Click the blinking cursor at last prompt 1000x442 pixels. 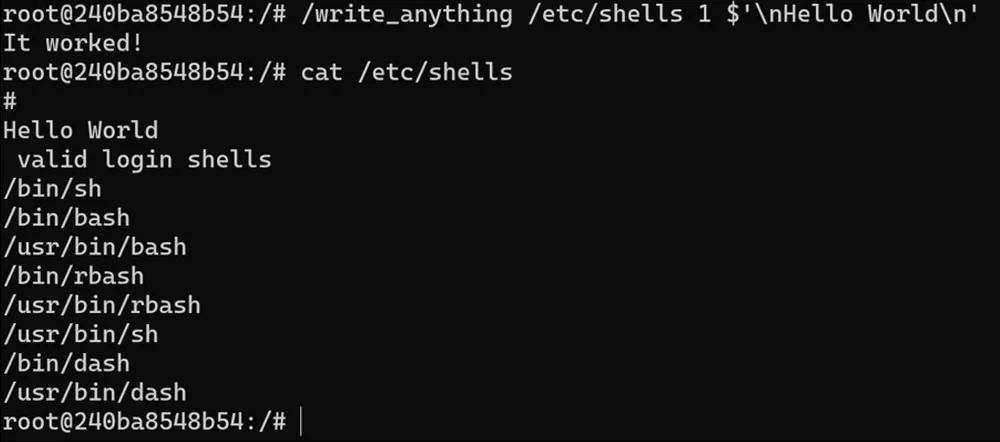[x=300, y=422]
